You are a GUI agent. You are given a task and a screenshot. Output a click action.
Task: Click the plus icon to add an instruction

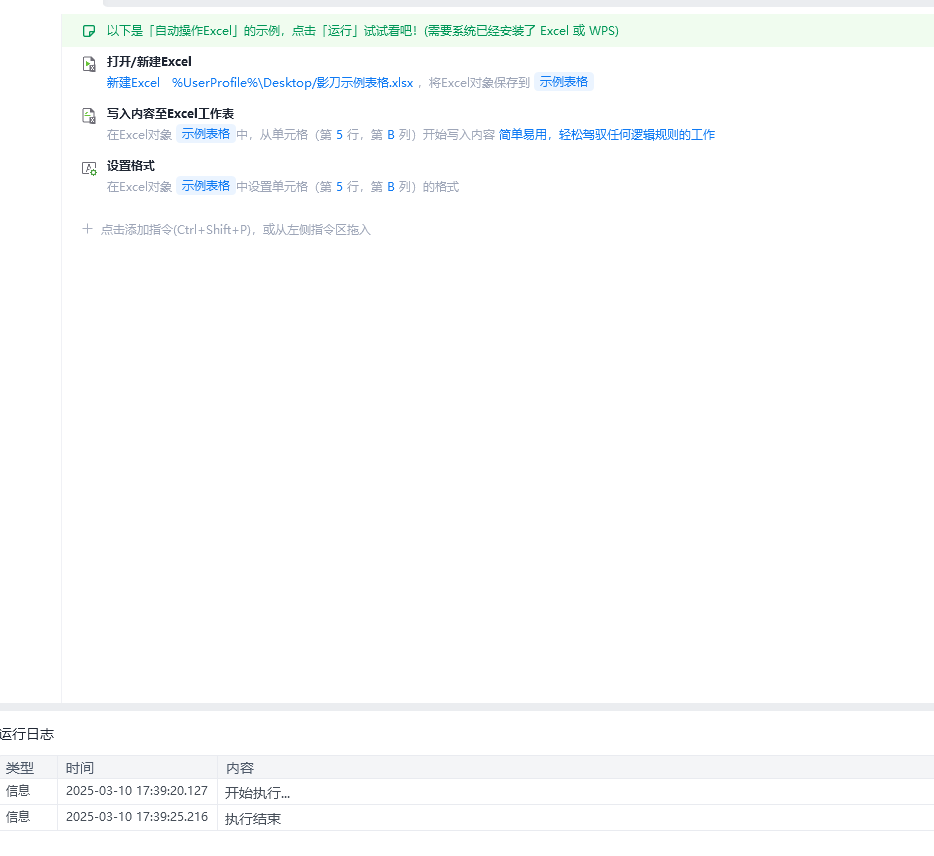[88, 229]
